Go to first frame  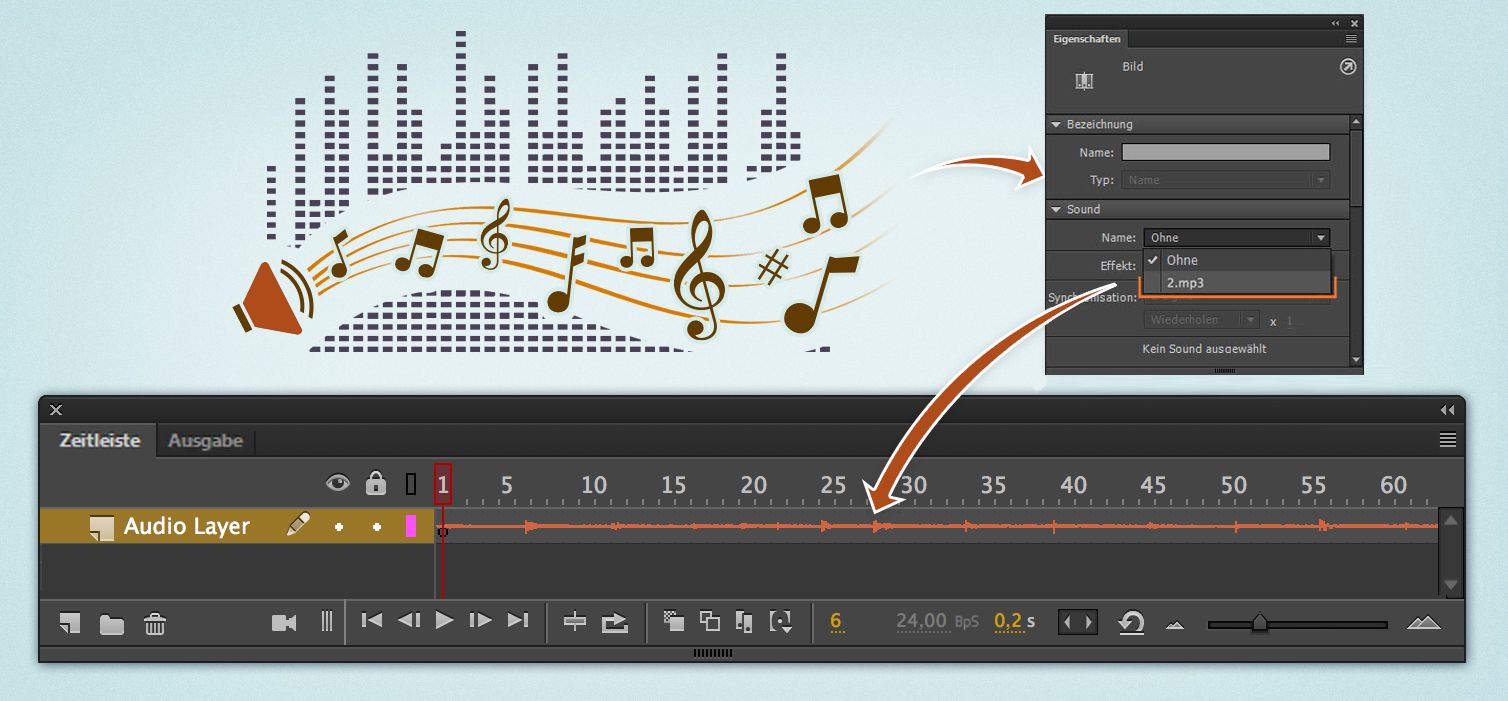(x=371, y=620)
